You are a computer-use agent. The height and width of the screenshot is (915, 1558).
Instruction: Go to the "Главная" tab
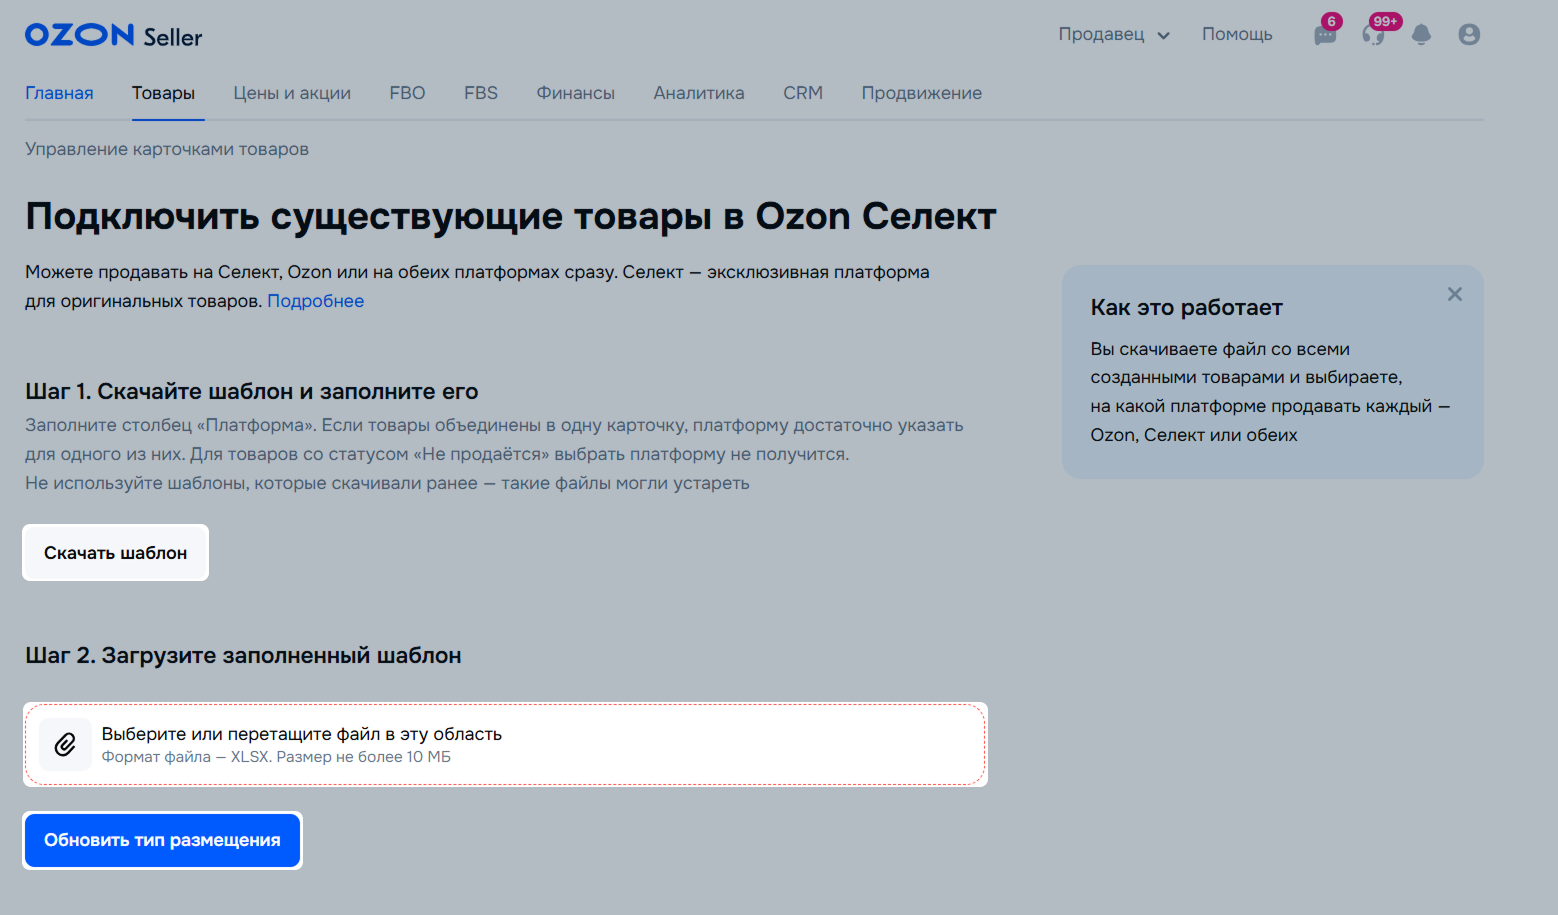coord(59,93)
